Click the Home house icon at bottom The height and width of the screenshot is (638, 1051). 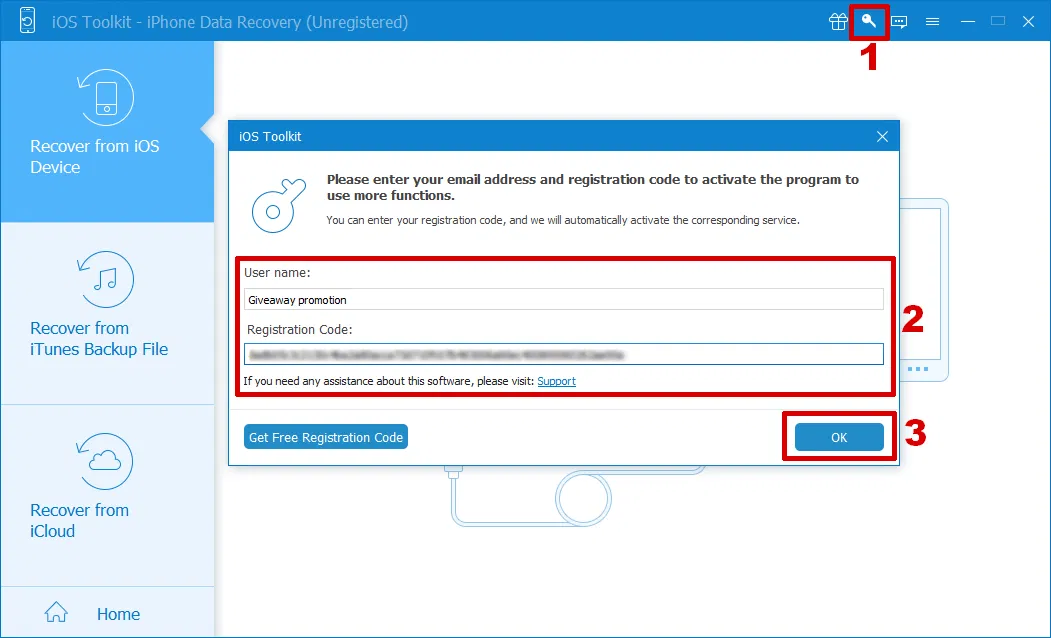click(56, 611)
